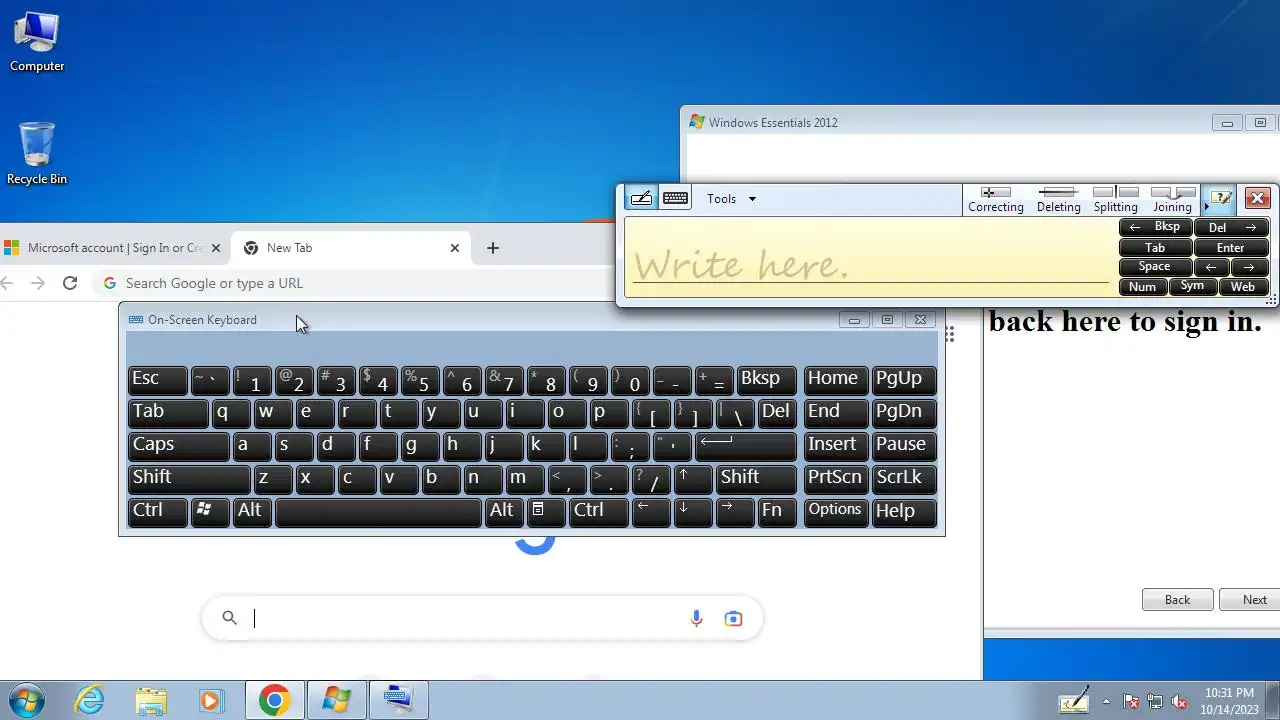Show the Correcting gesture demo
Viewport: 1280px width, 720px height.
(x=995, y=199)
